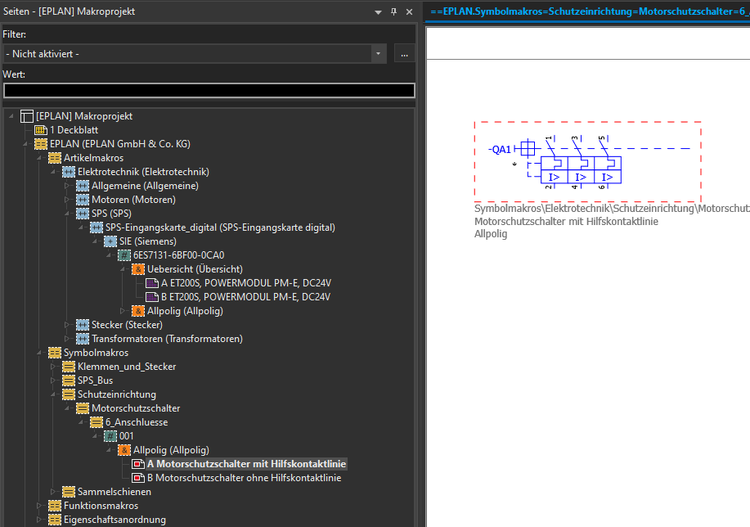The height and width of the screenshot is (527, 750).
Task: Expand the Stecker (Stecker) node
Action: click(69, 325)
